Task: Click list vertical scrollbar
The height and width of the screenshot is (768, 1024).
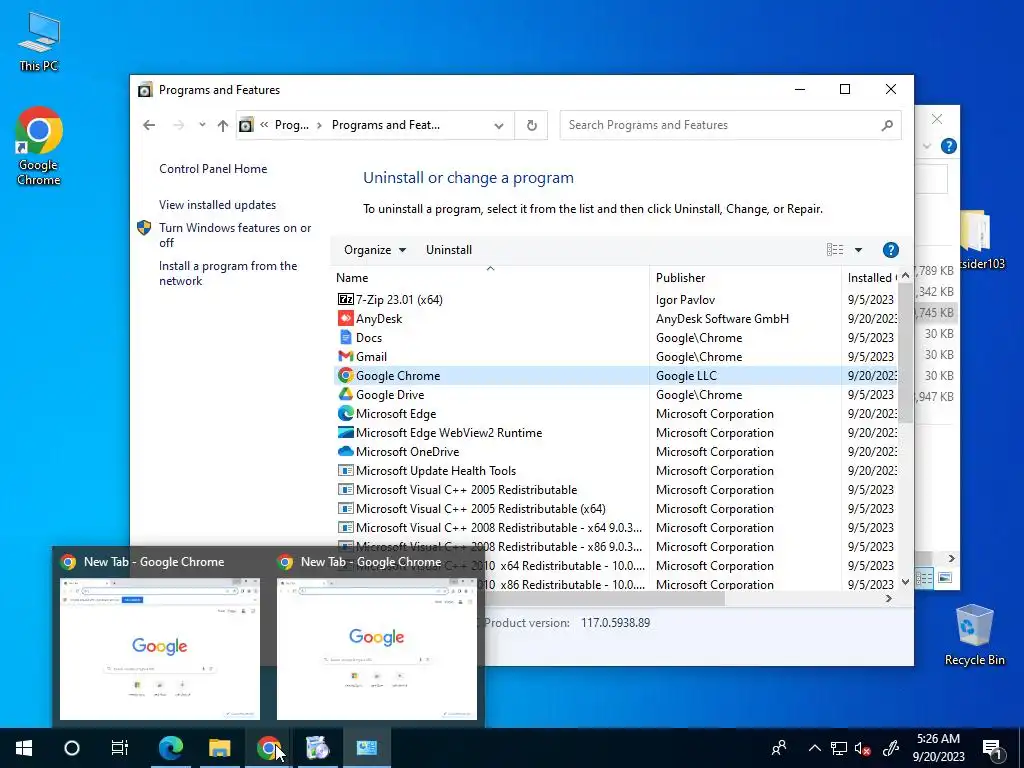Action: point(905,353)
